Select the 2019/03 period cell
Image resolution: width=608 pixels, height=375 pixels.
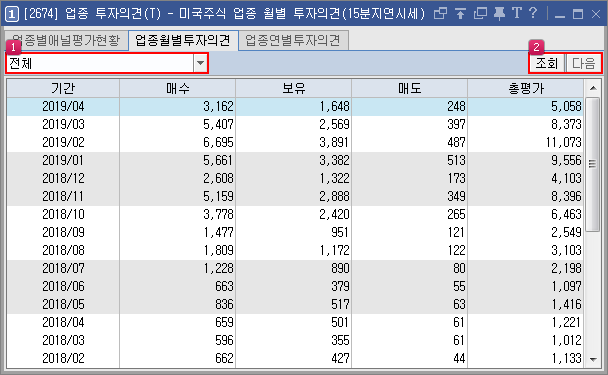click(x=63, y=124)
